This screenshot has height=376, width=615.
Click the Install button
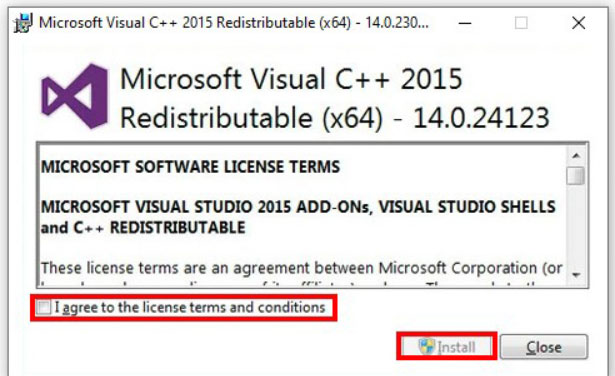447,347
